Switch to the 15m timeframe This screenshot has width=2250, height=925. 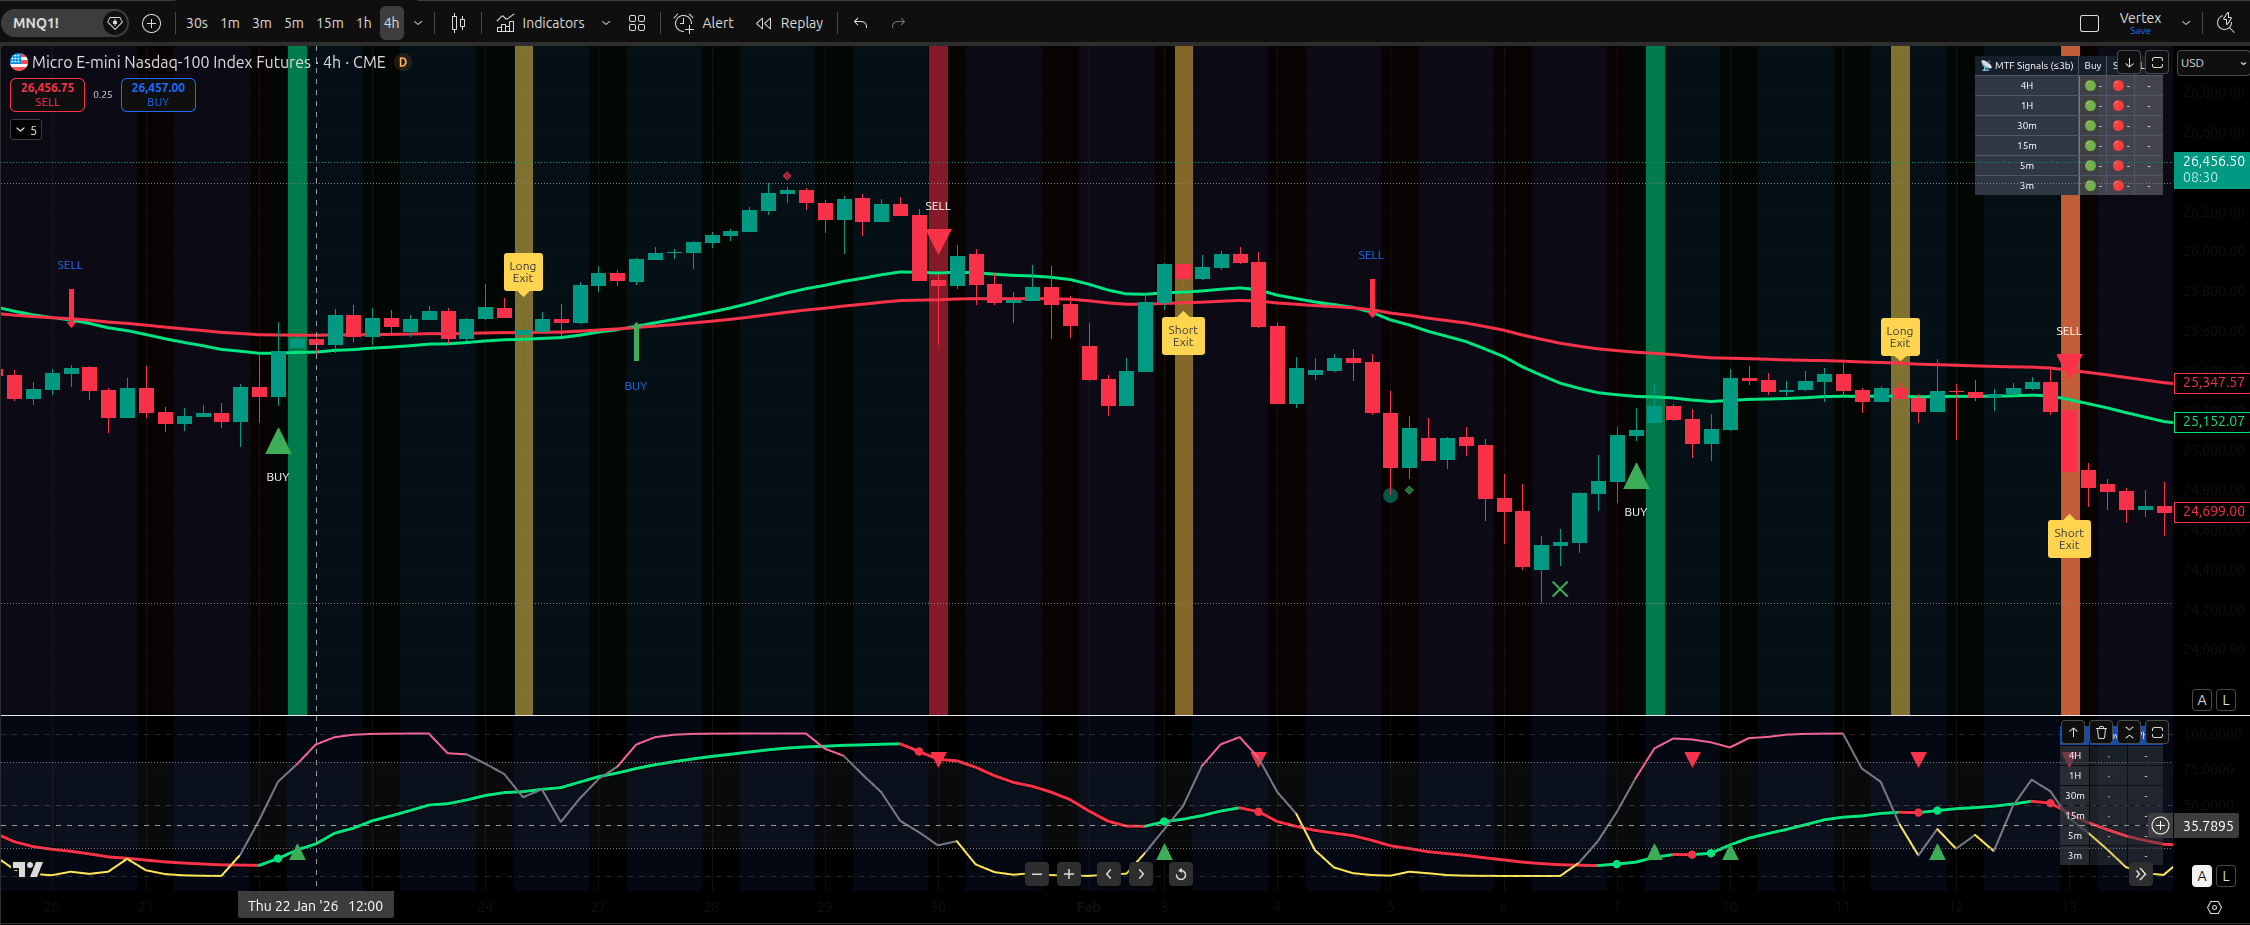pyautogui.click(x=329, y=23)
